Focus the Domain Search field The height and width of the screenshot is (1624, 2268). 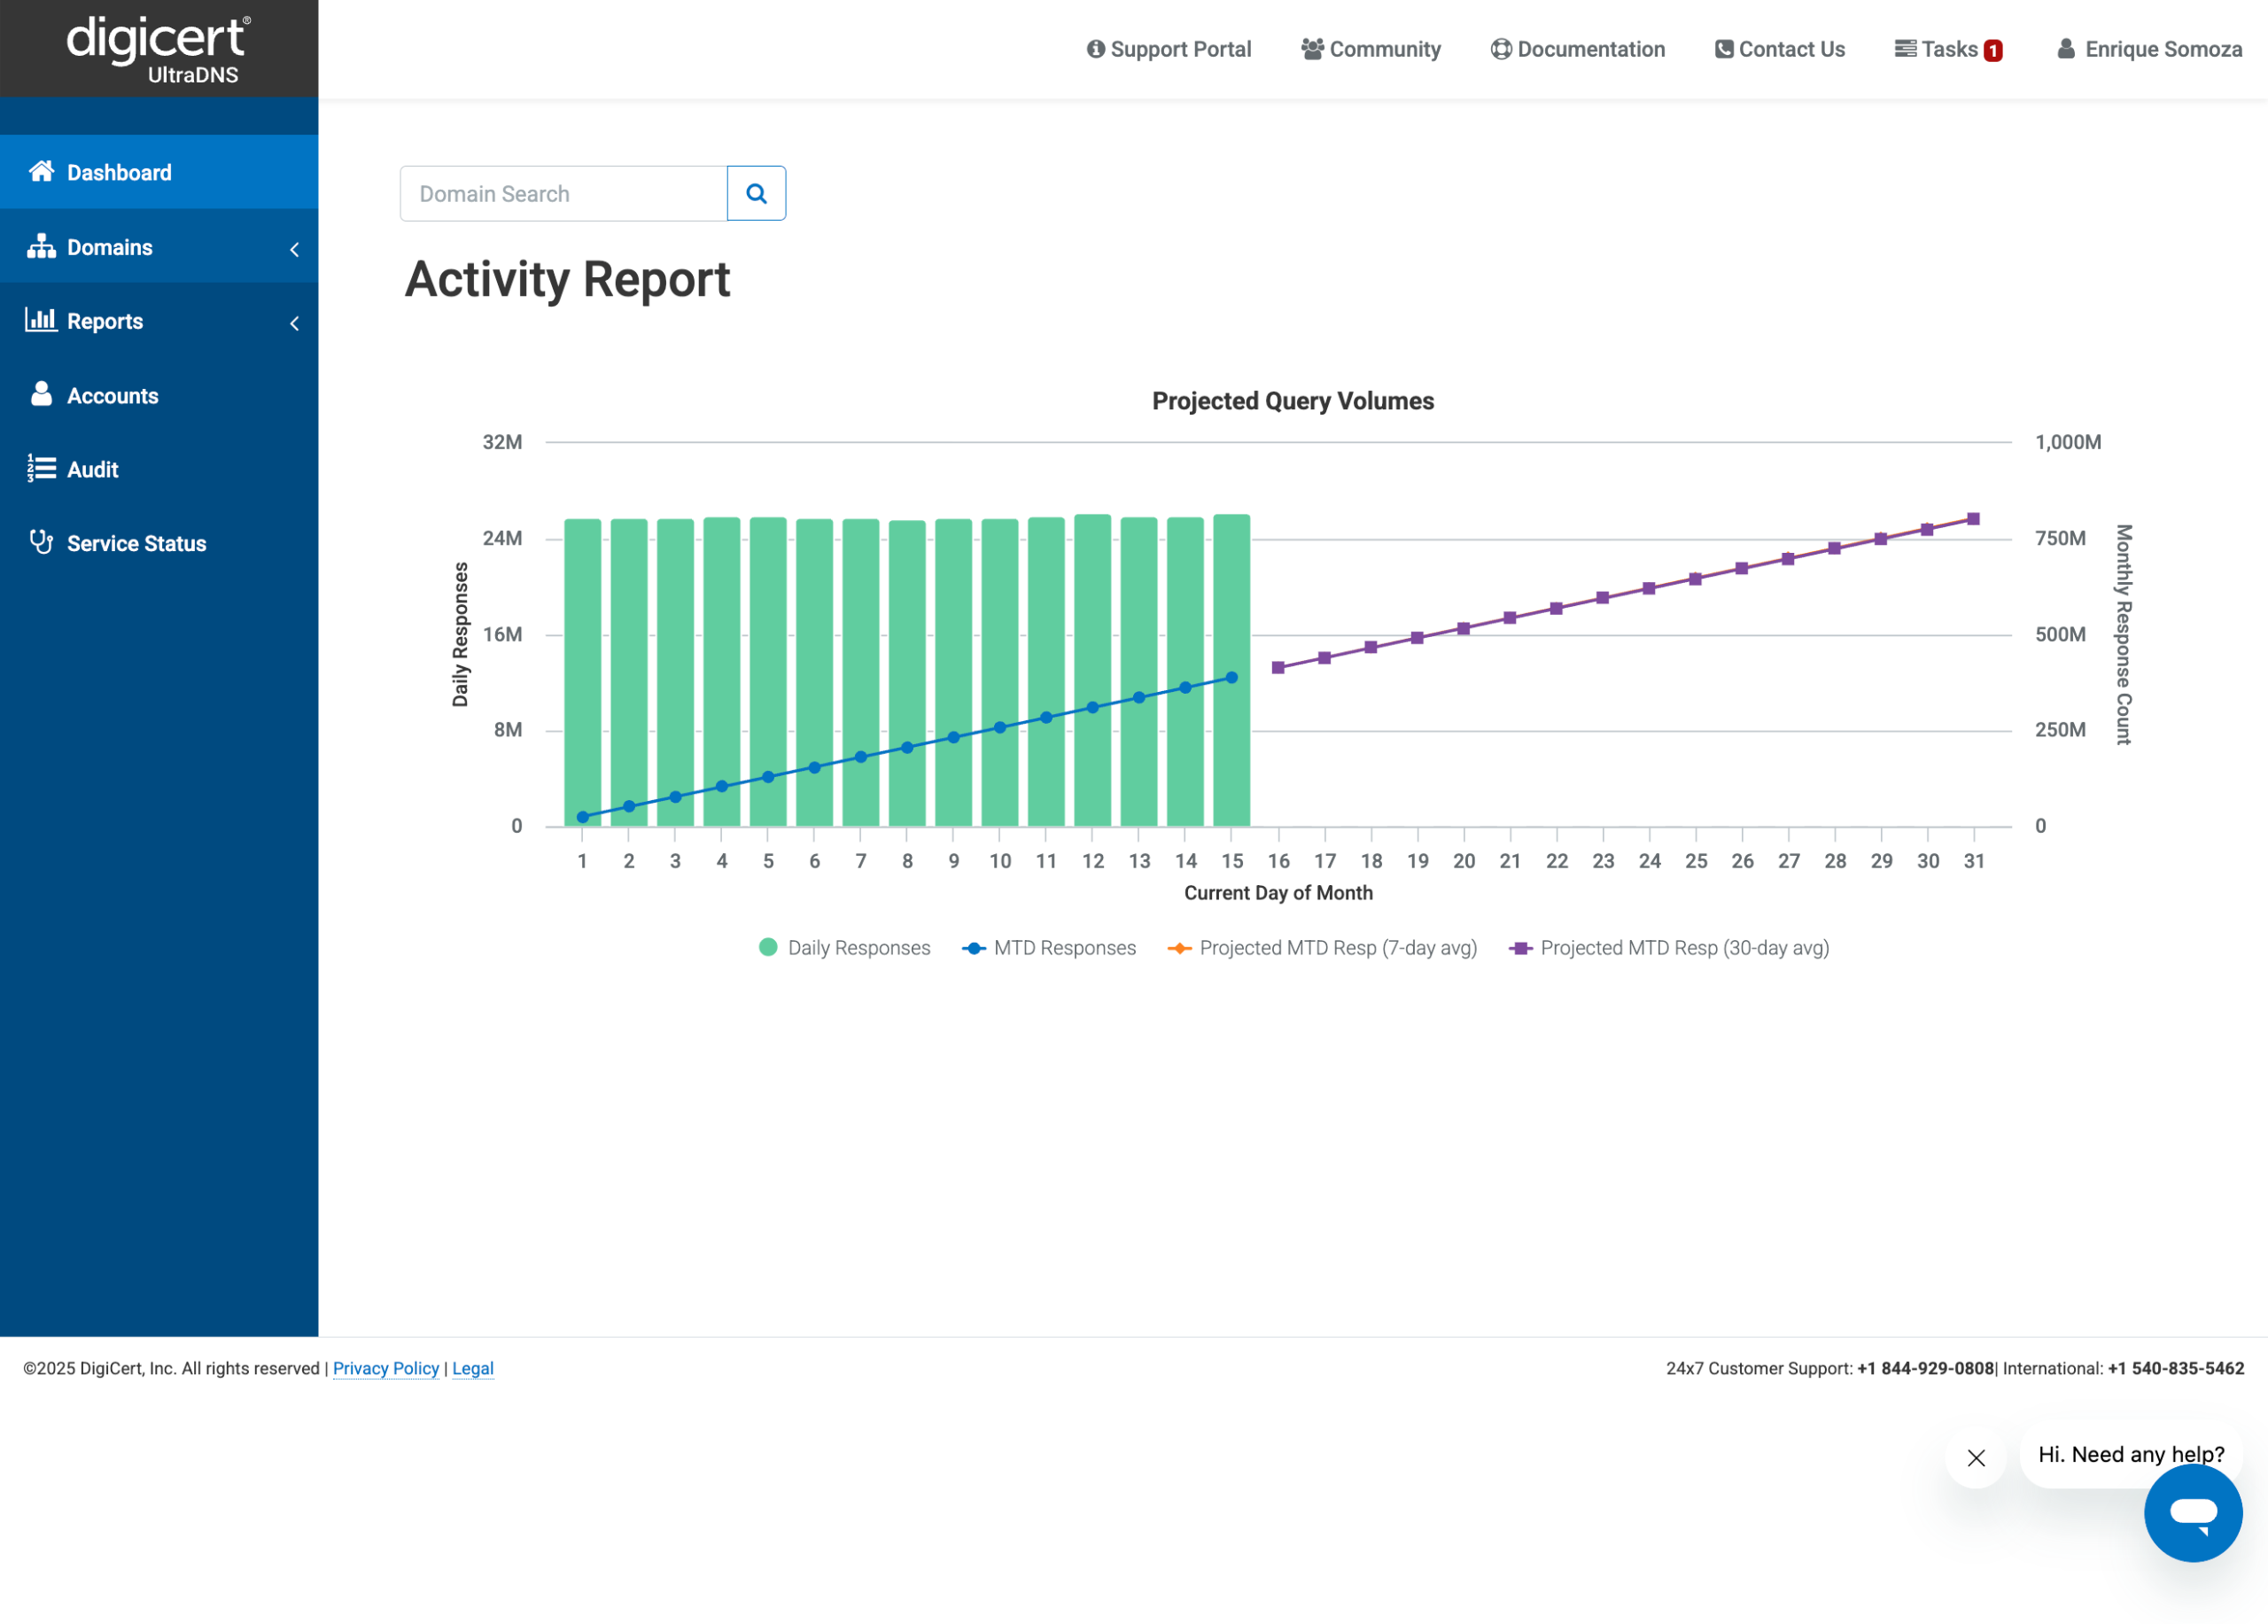click(x=563, y=194)
